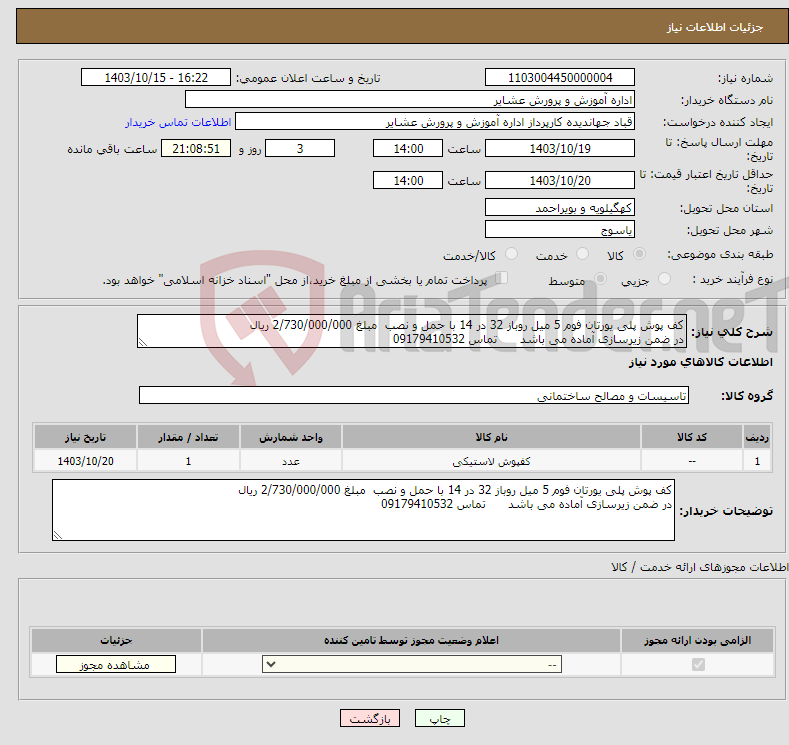Image resolution: width=789 pixels, height=745 pixels.
Task: Select the کالا radio button
Action: pos(639,254)
